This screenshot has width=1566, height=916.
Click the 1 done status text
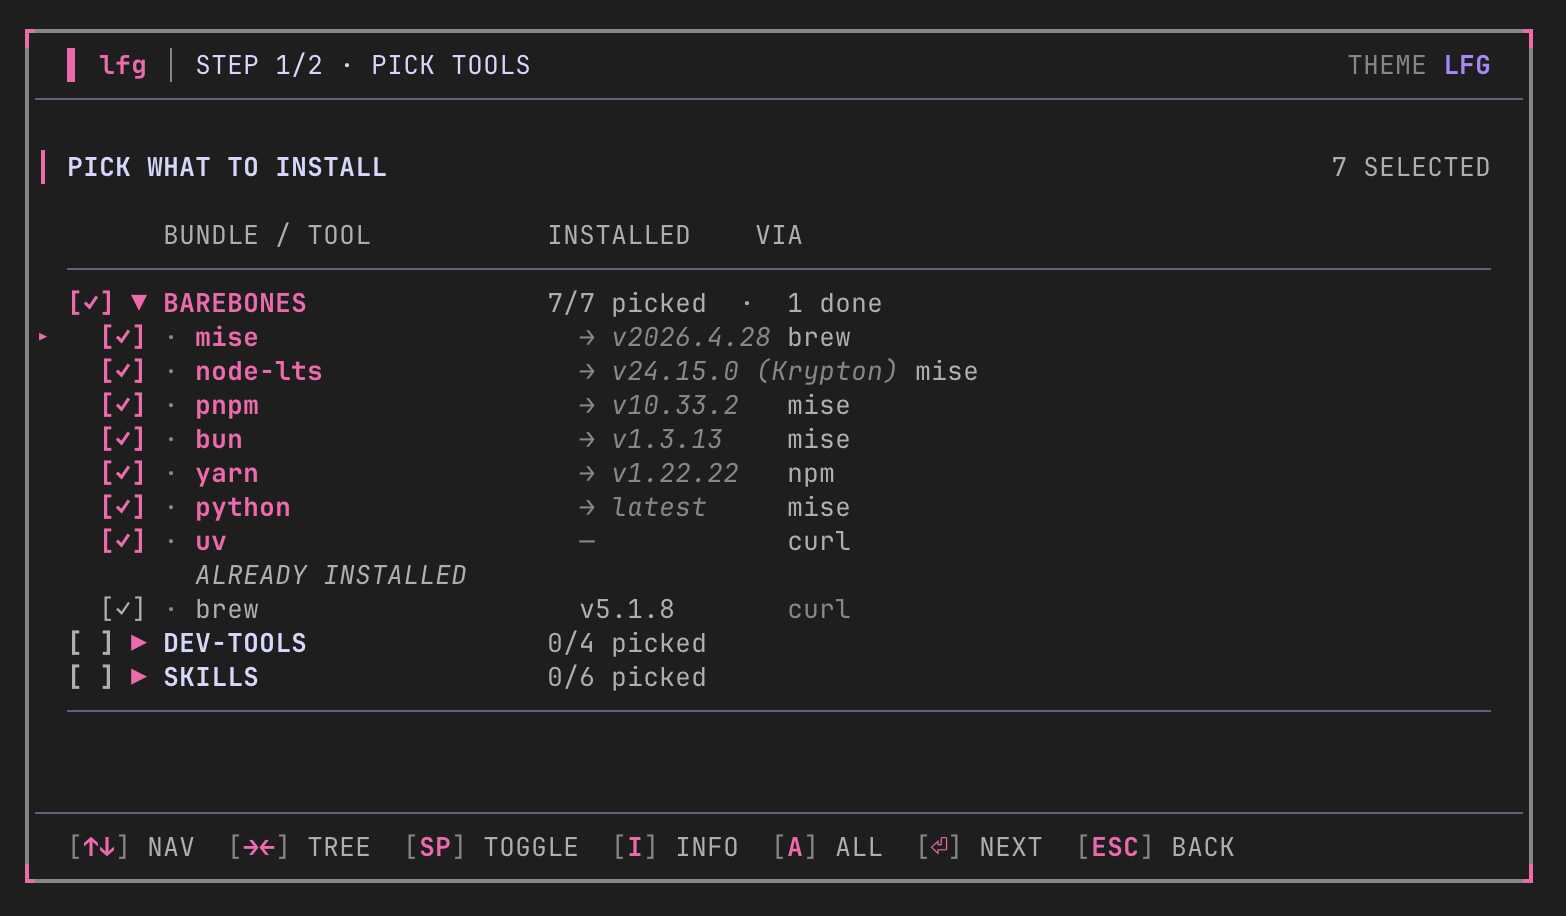tap(835, 303)
